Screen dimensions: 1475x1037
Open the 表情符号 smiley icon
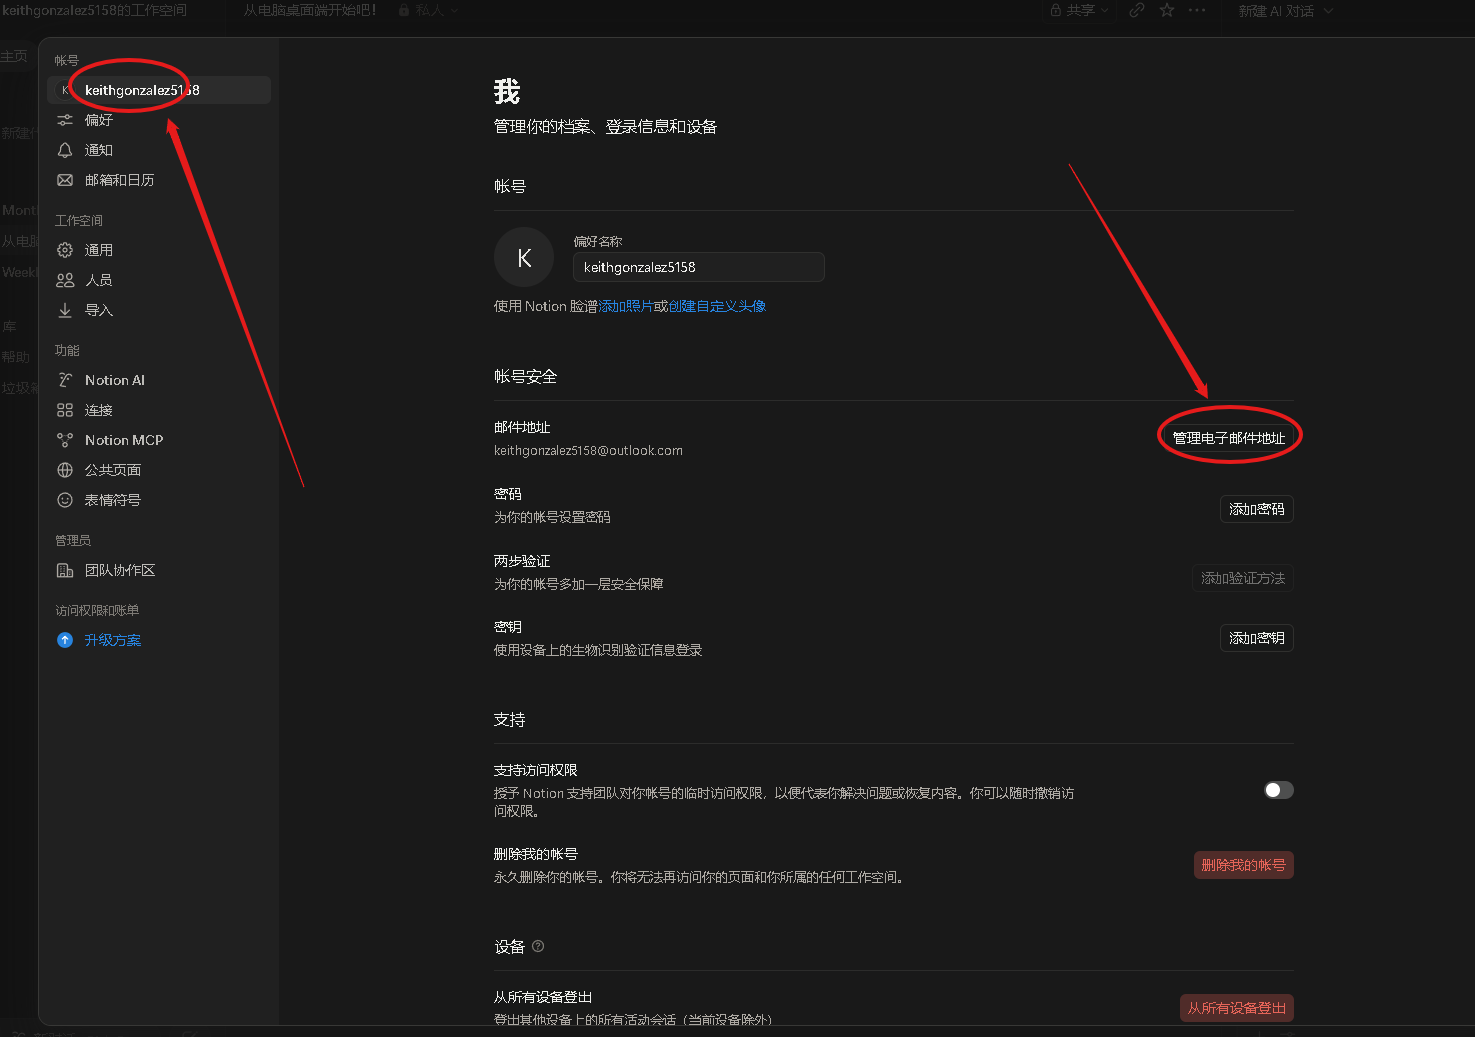pyautogui.click(x=65, y=500)
